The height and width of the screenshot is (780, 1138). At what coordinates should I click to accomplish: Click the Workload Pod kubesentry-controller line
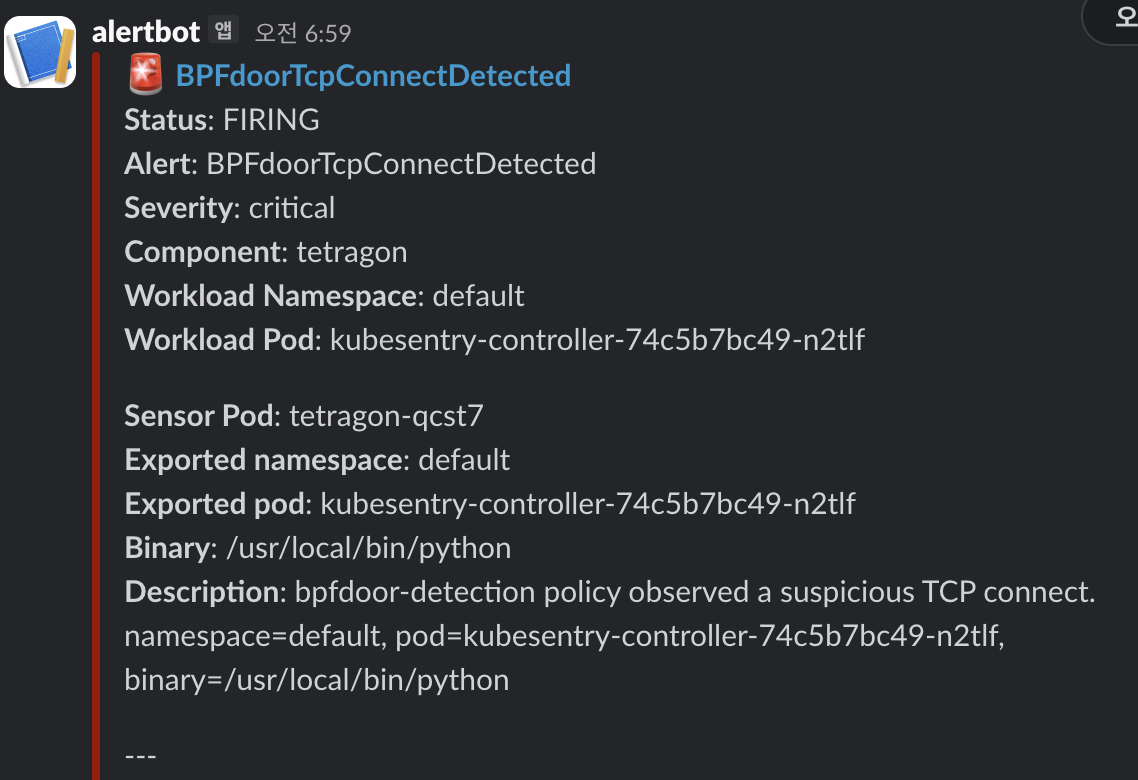point(494,340)
